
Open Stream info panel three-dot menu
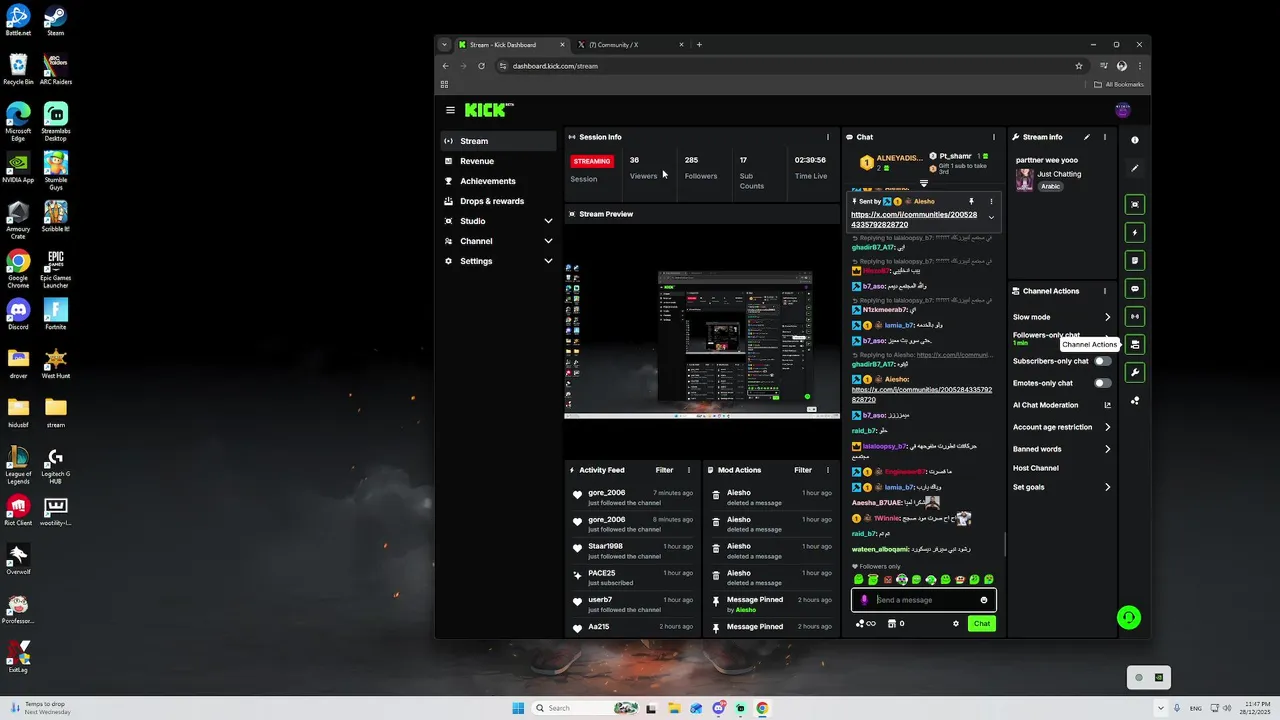[x=1105, y=137]
